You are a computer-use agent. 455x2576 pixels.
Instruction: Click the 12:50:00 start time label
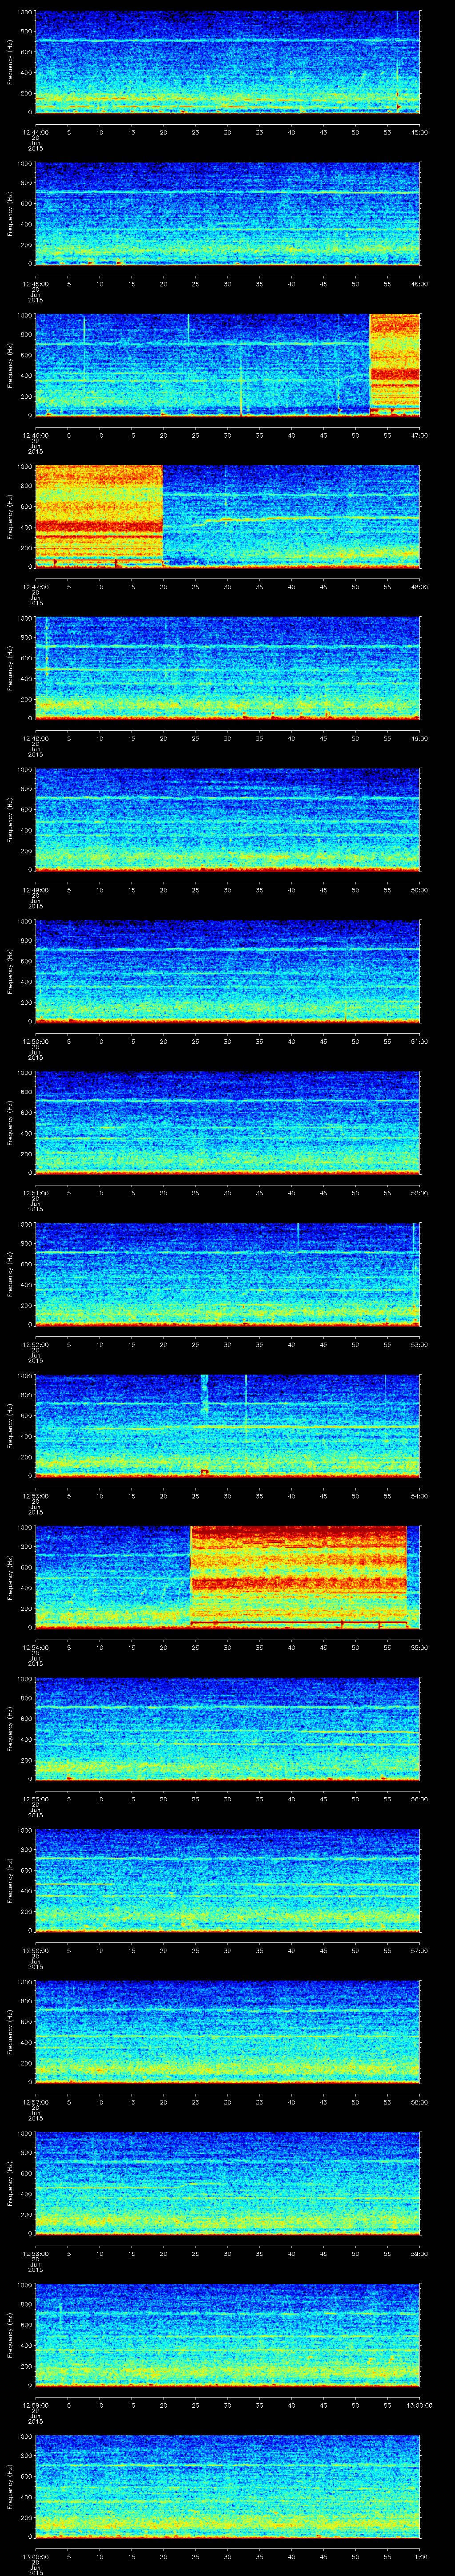click(35, 1041)
